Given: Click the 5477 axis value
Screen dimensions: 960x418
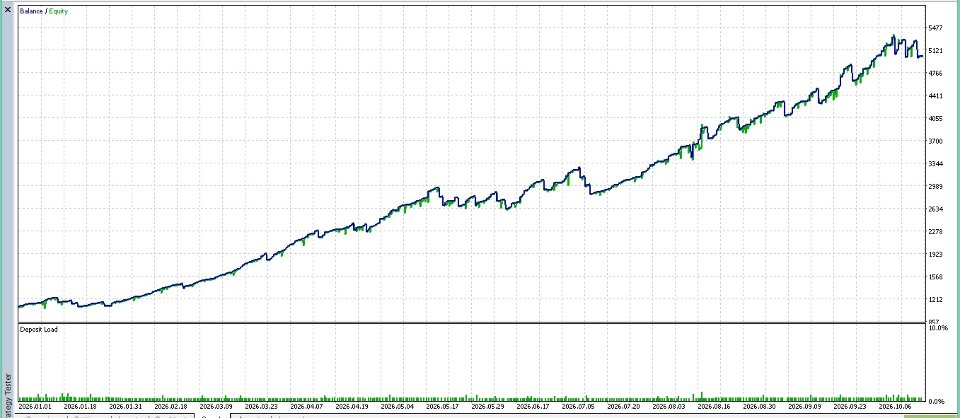Looking at the screenshot, I should (936, 28).
